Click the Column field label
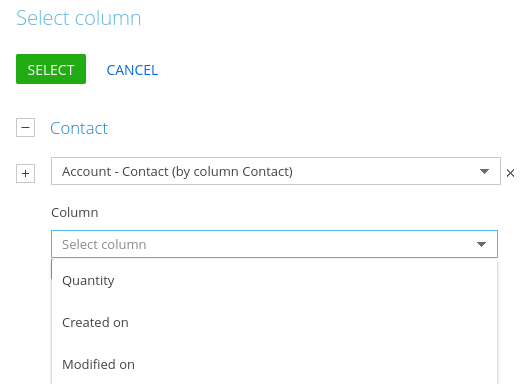This screenshot has height=384, width=525. click(75, 213)
